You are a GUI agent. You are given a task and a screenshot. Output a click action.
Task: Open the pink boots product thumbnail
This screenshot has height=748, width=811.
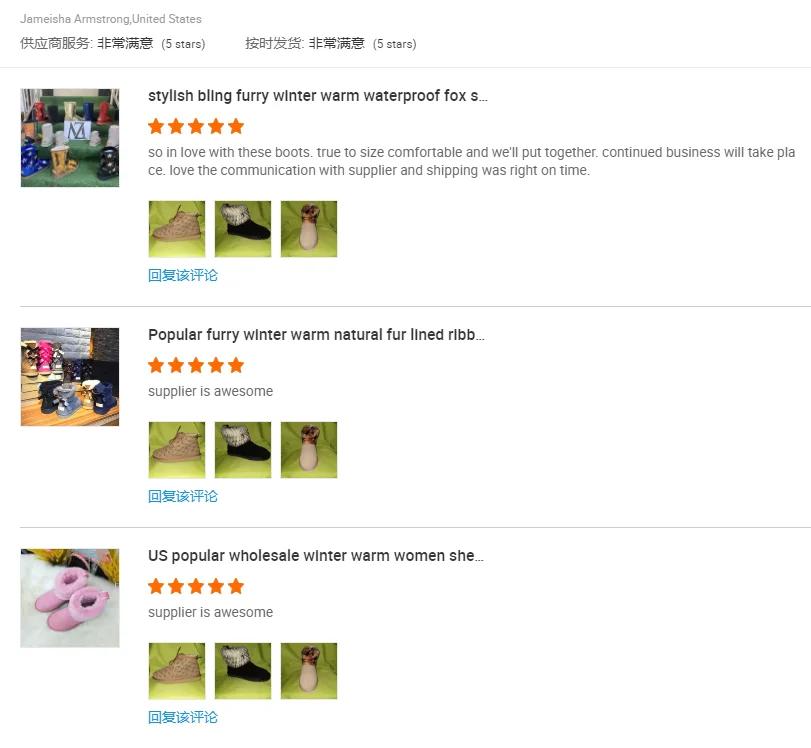(x=70, y=598)
